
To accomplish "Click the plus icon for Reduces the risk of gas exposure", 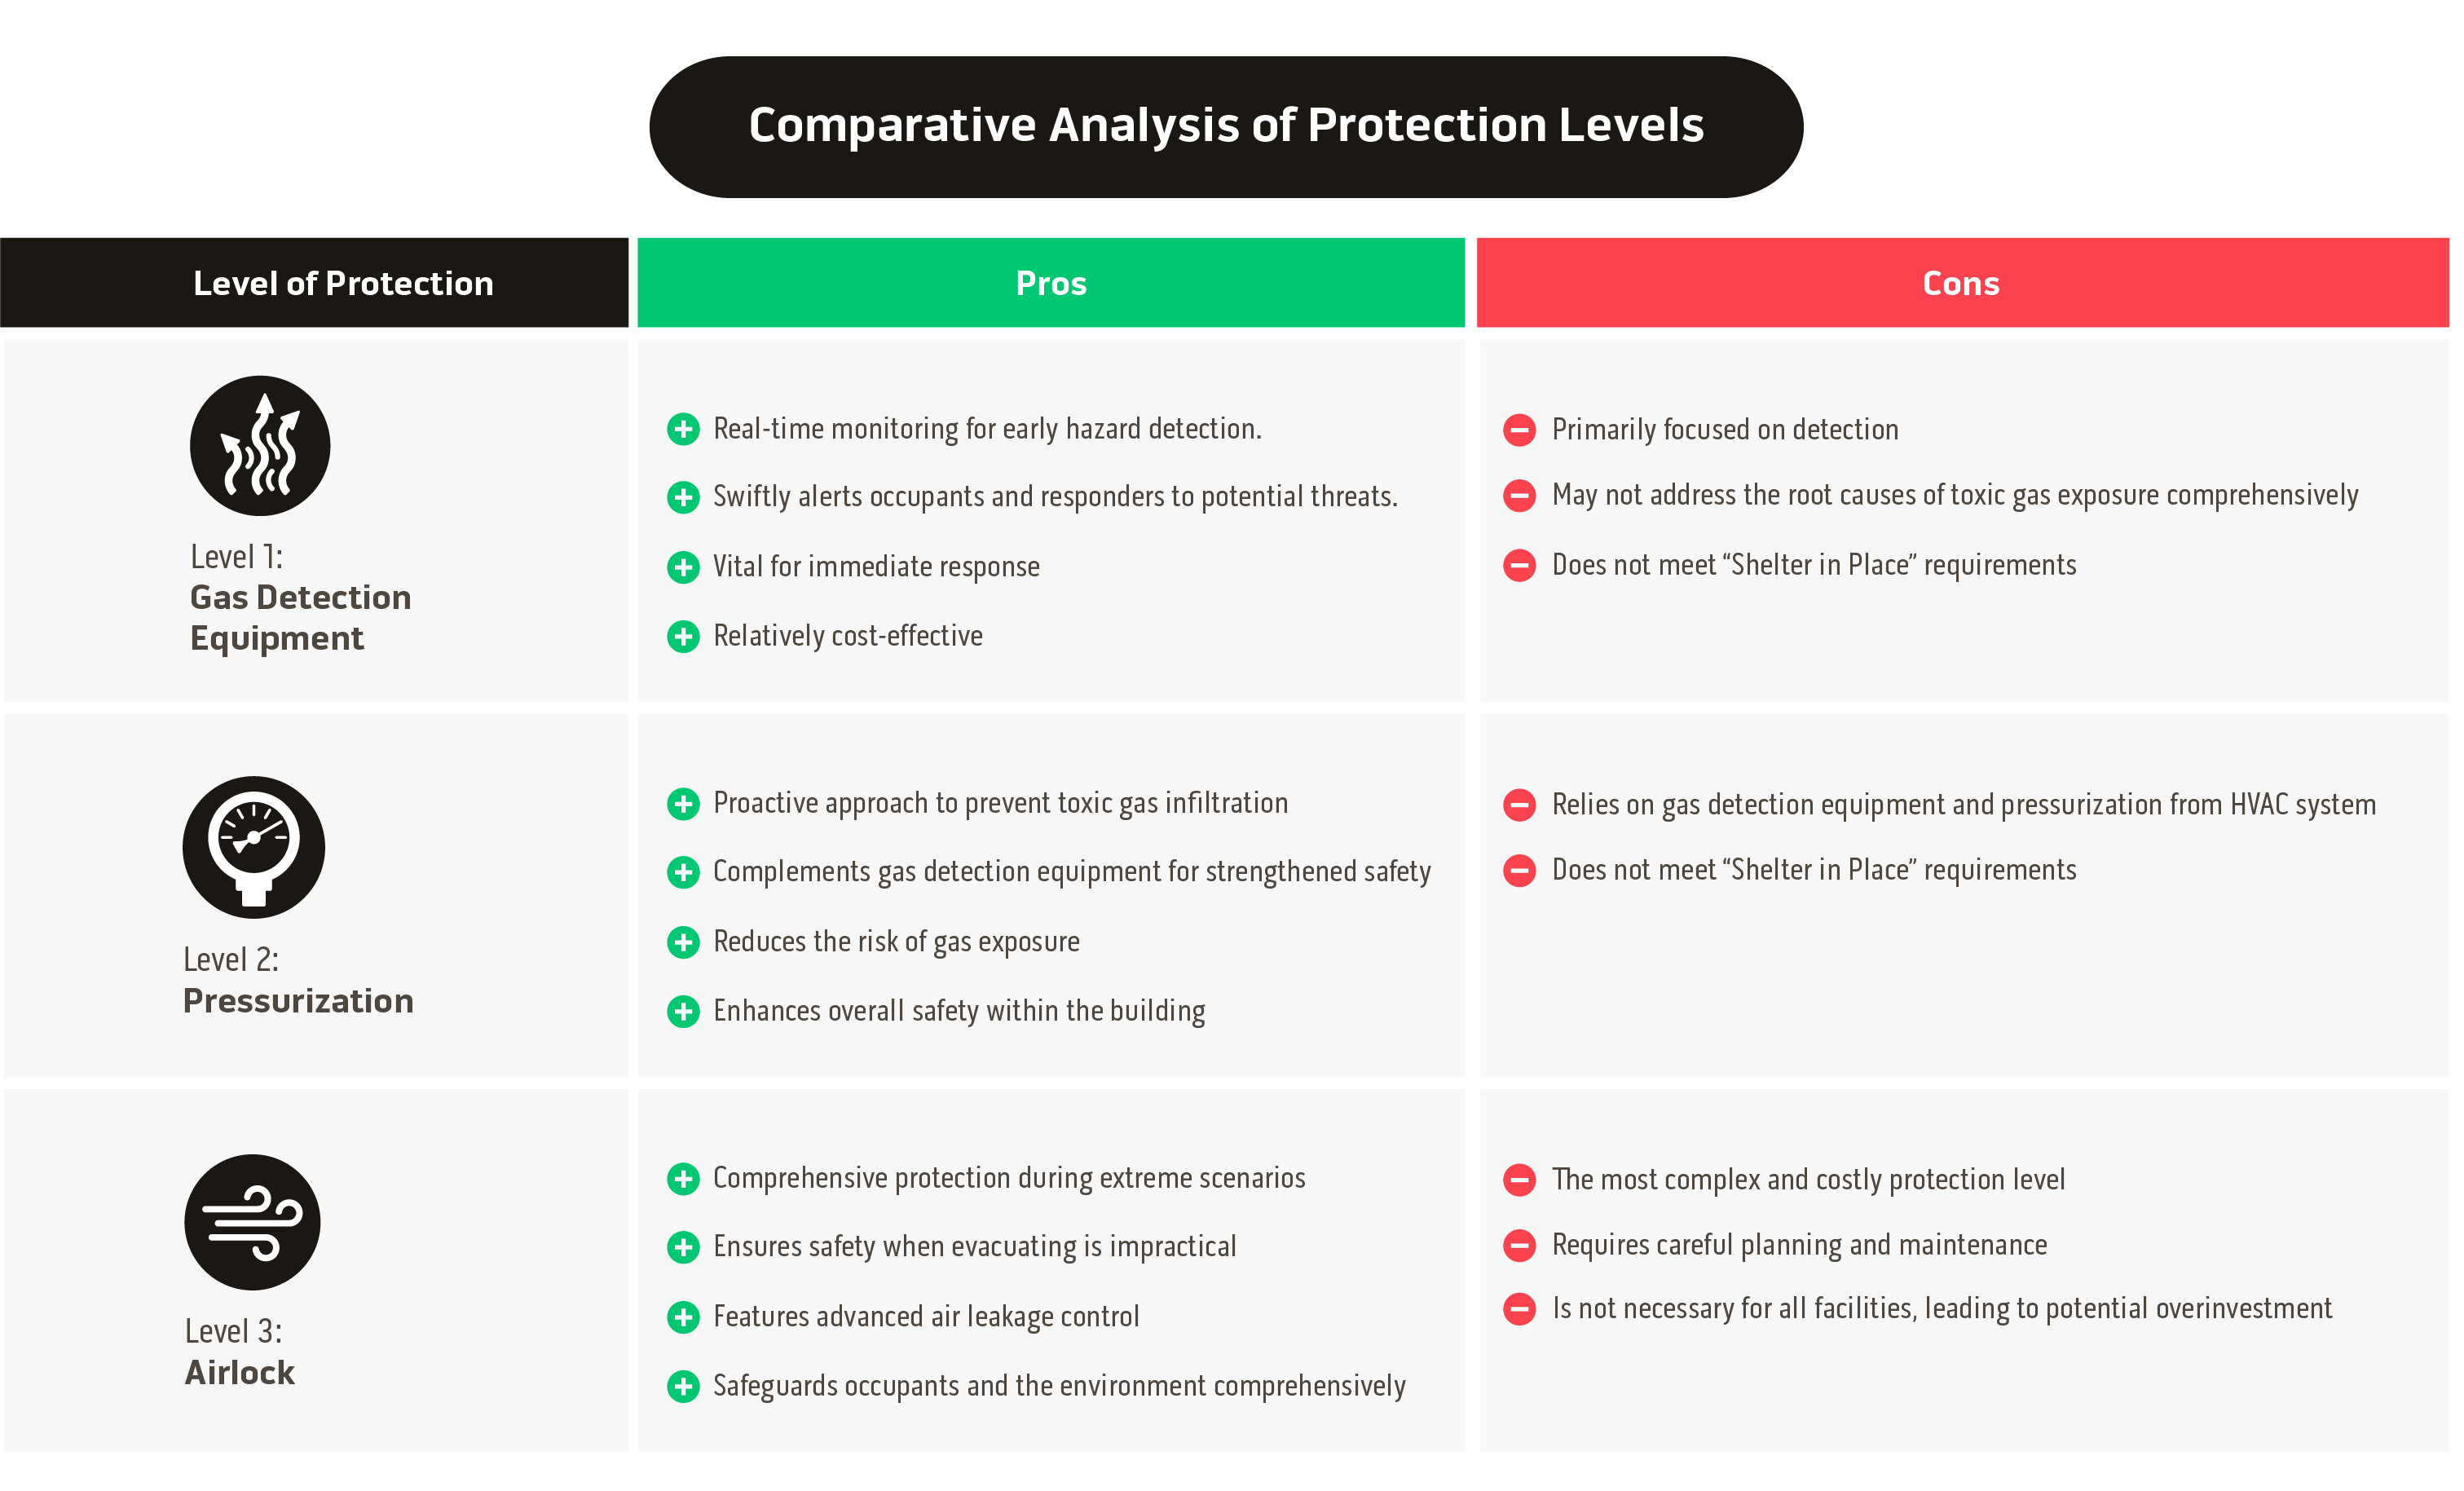I will (x=683, y=942).
